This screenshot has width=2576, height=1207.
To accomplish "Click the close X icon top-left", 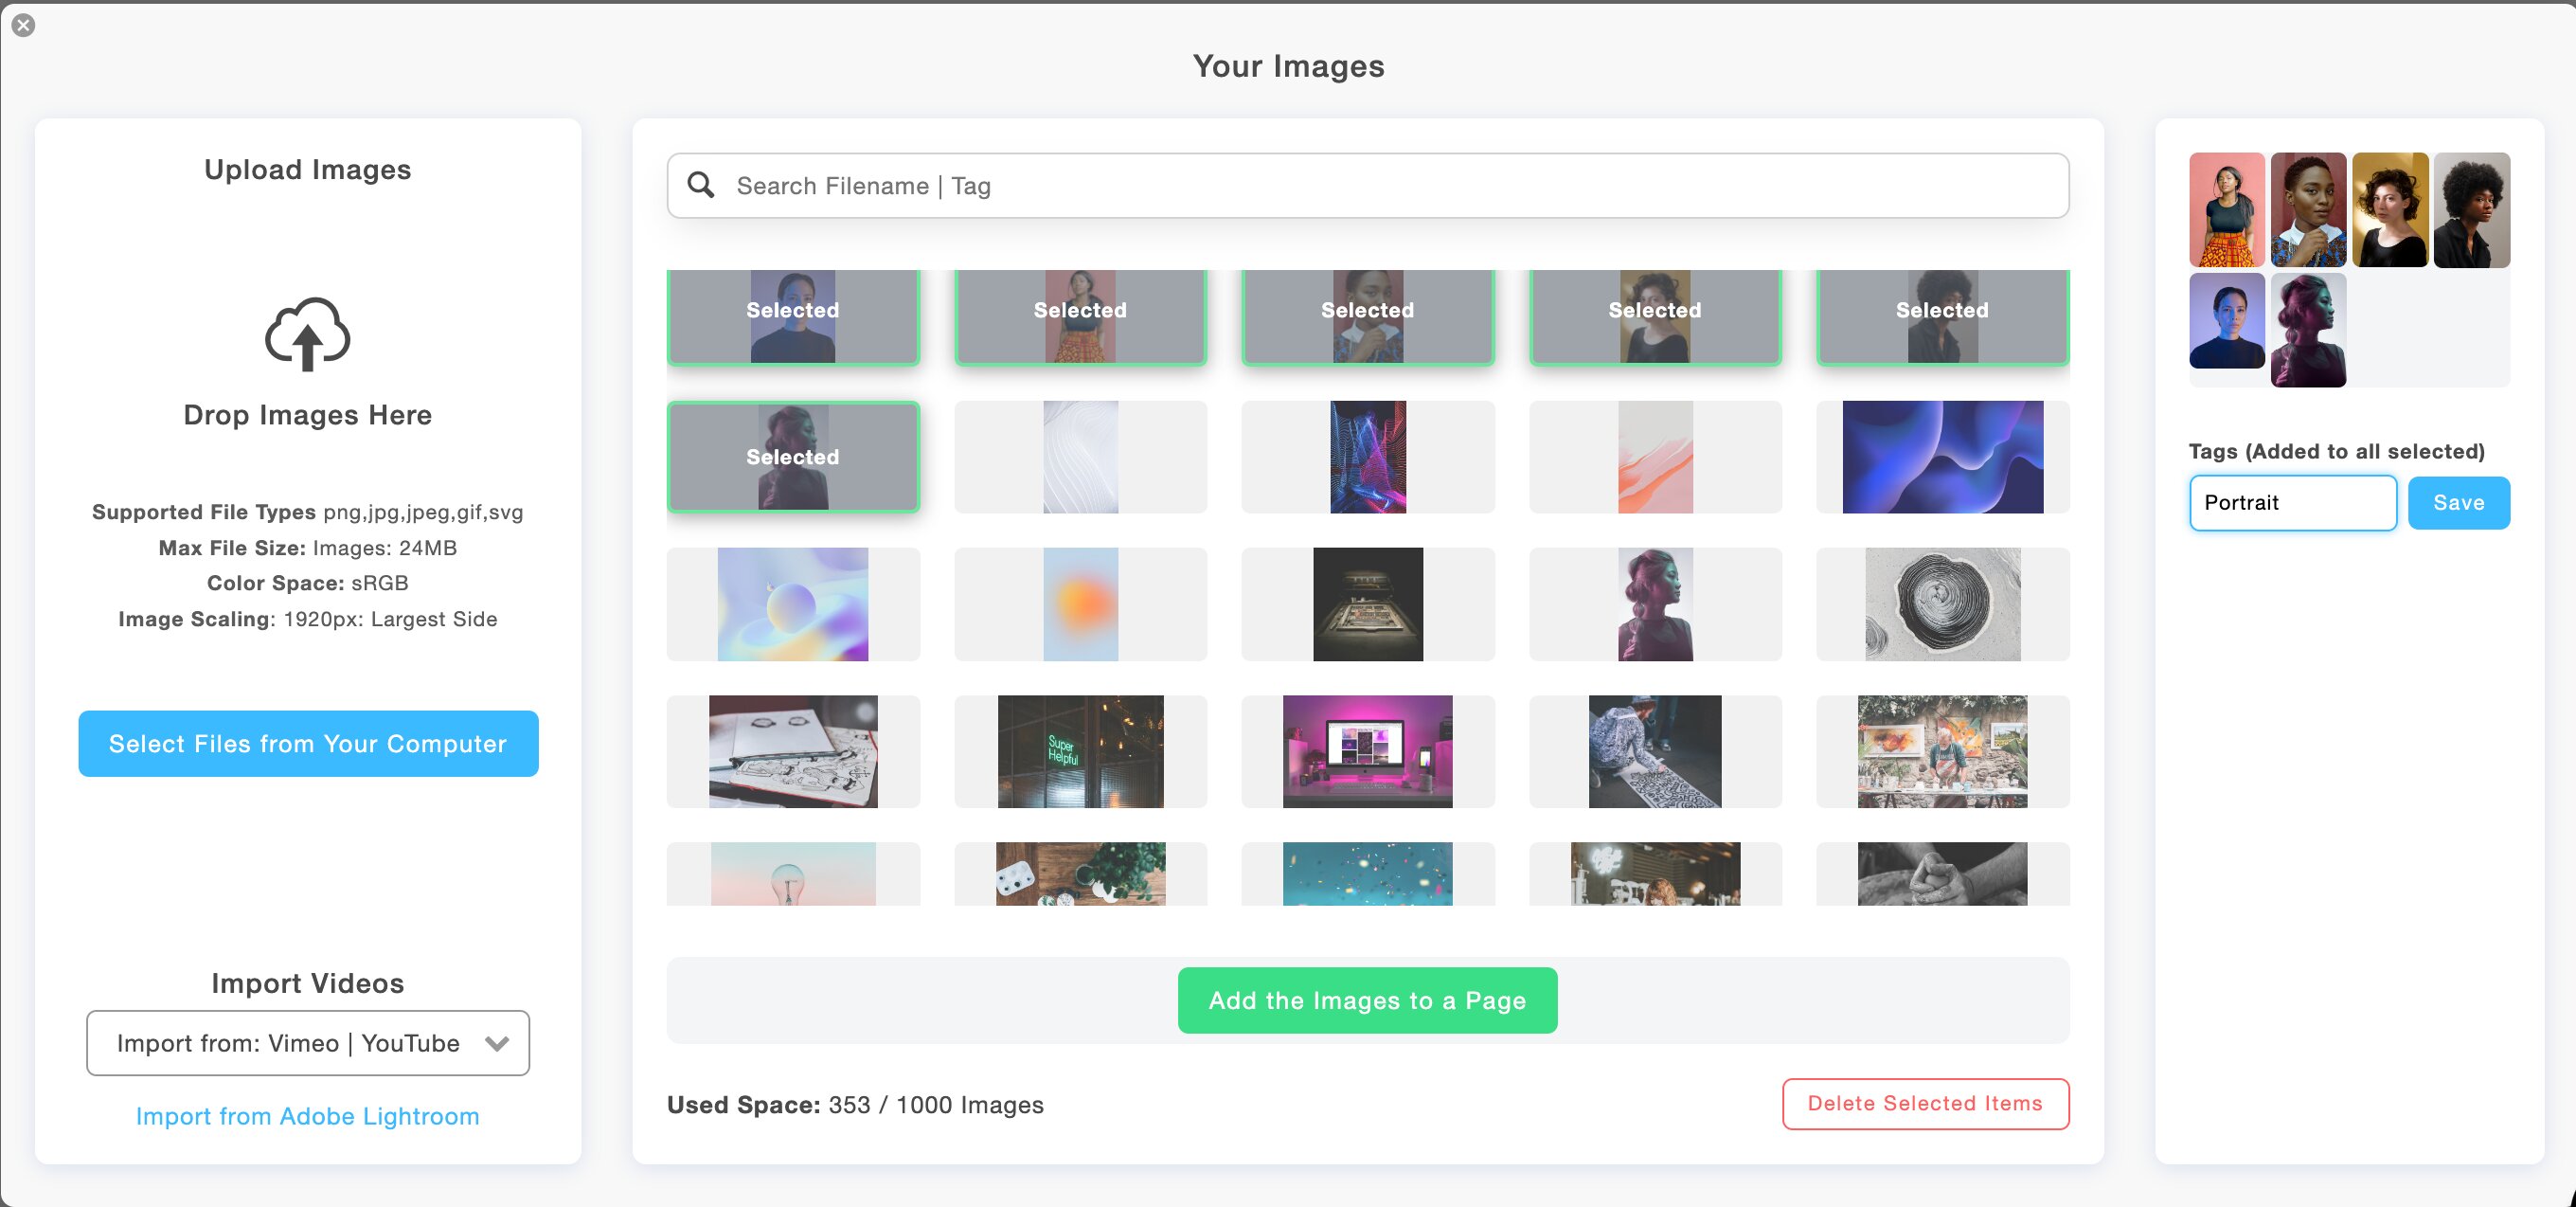I will tap(23, 25).
